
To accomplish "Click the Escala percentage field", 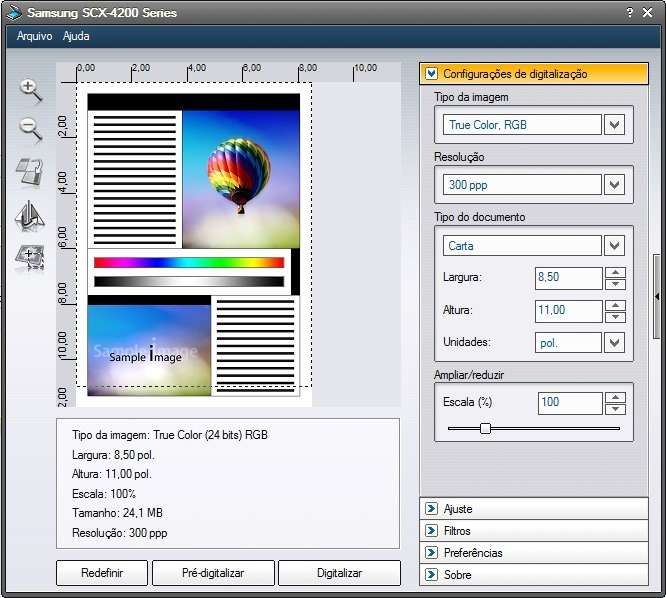I will (x=570, y=403).
